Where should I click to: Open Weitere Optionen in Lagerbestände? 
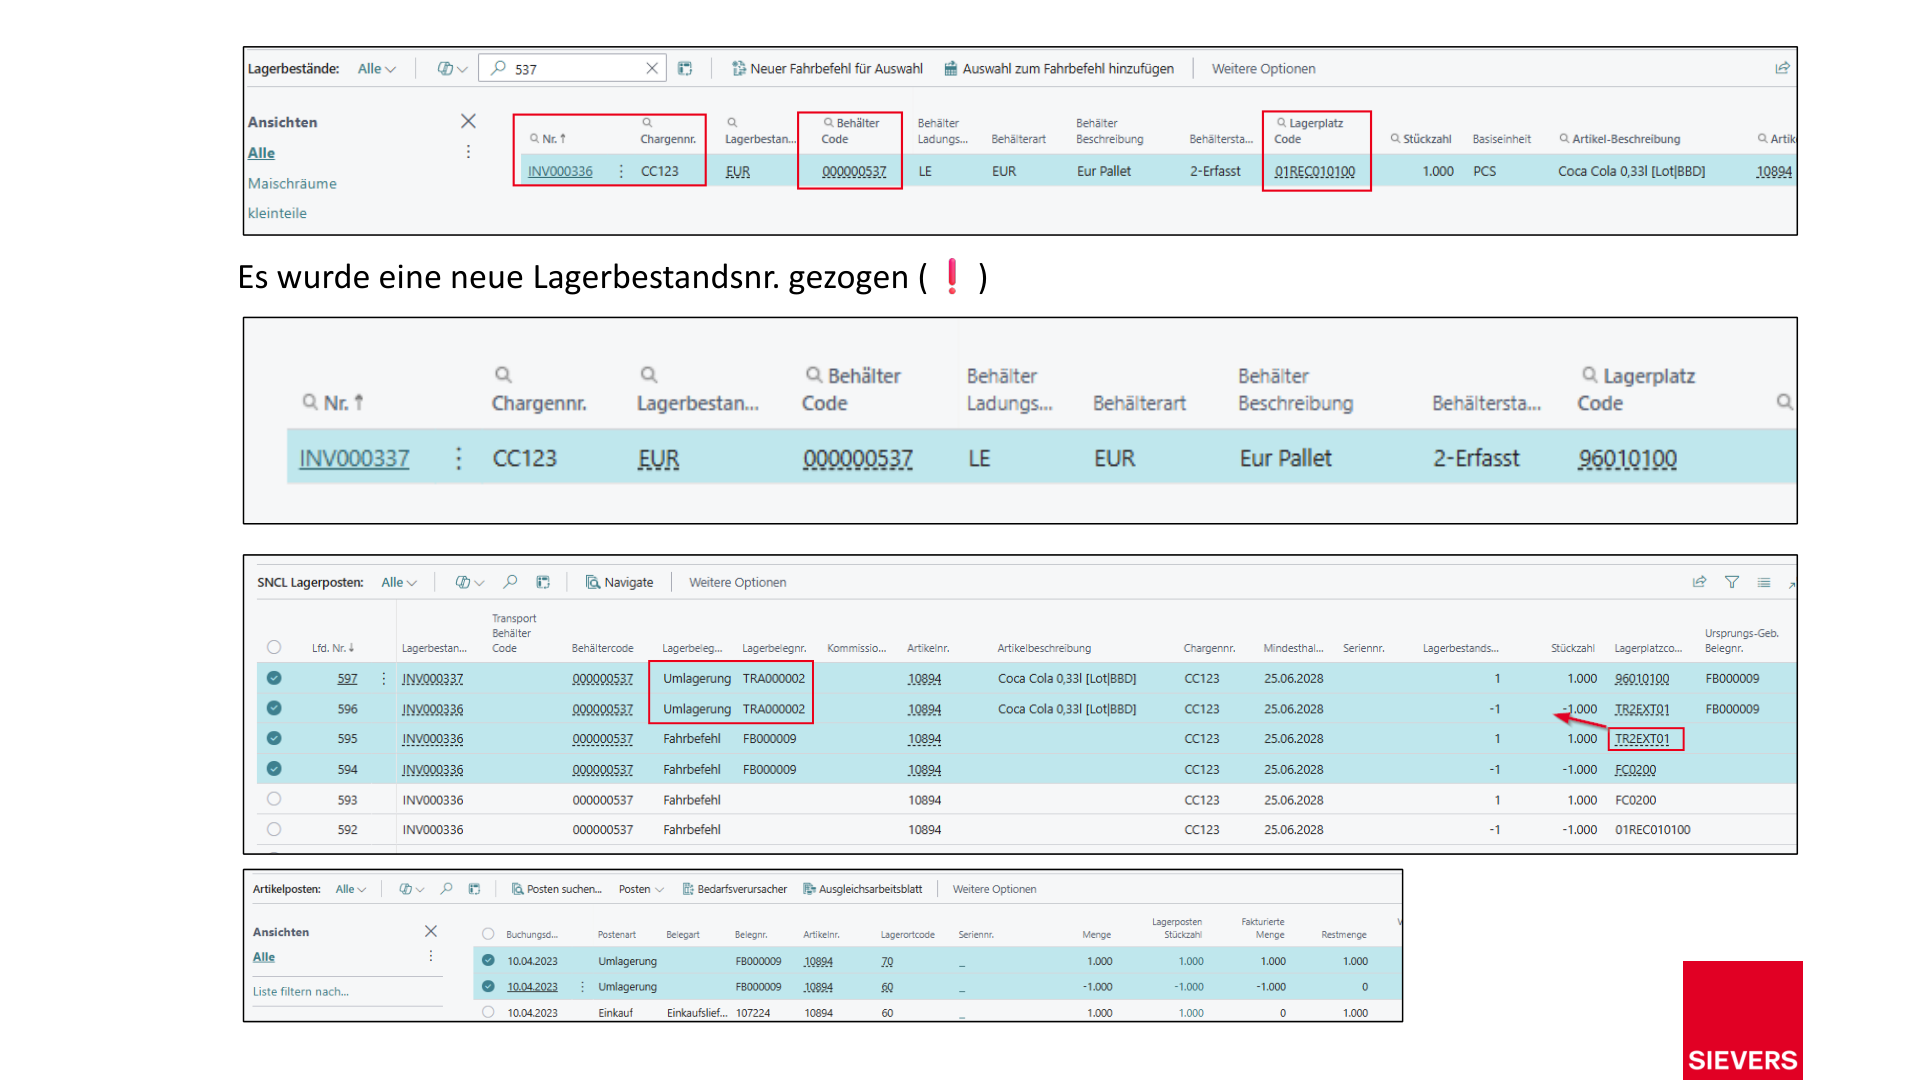1263,68
